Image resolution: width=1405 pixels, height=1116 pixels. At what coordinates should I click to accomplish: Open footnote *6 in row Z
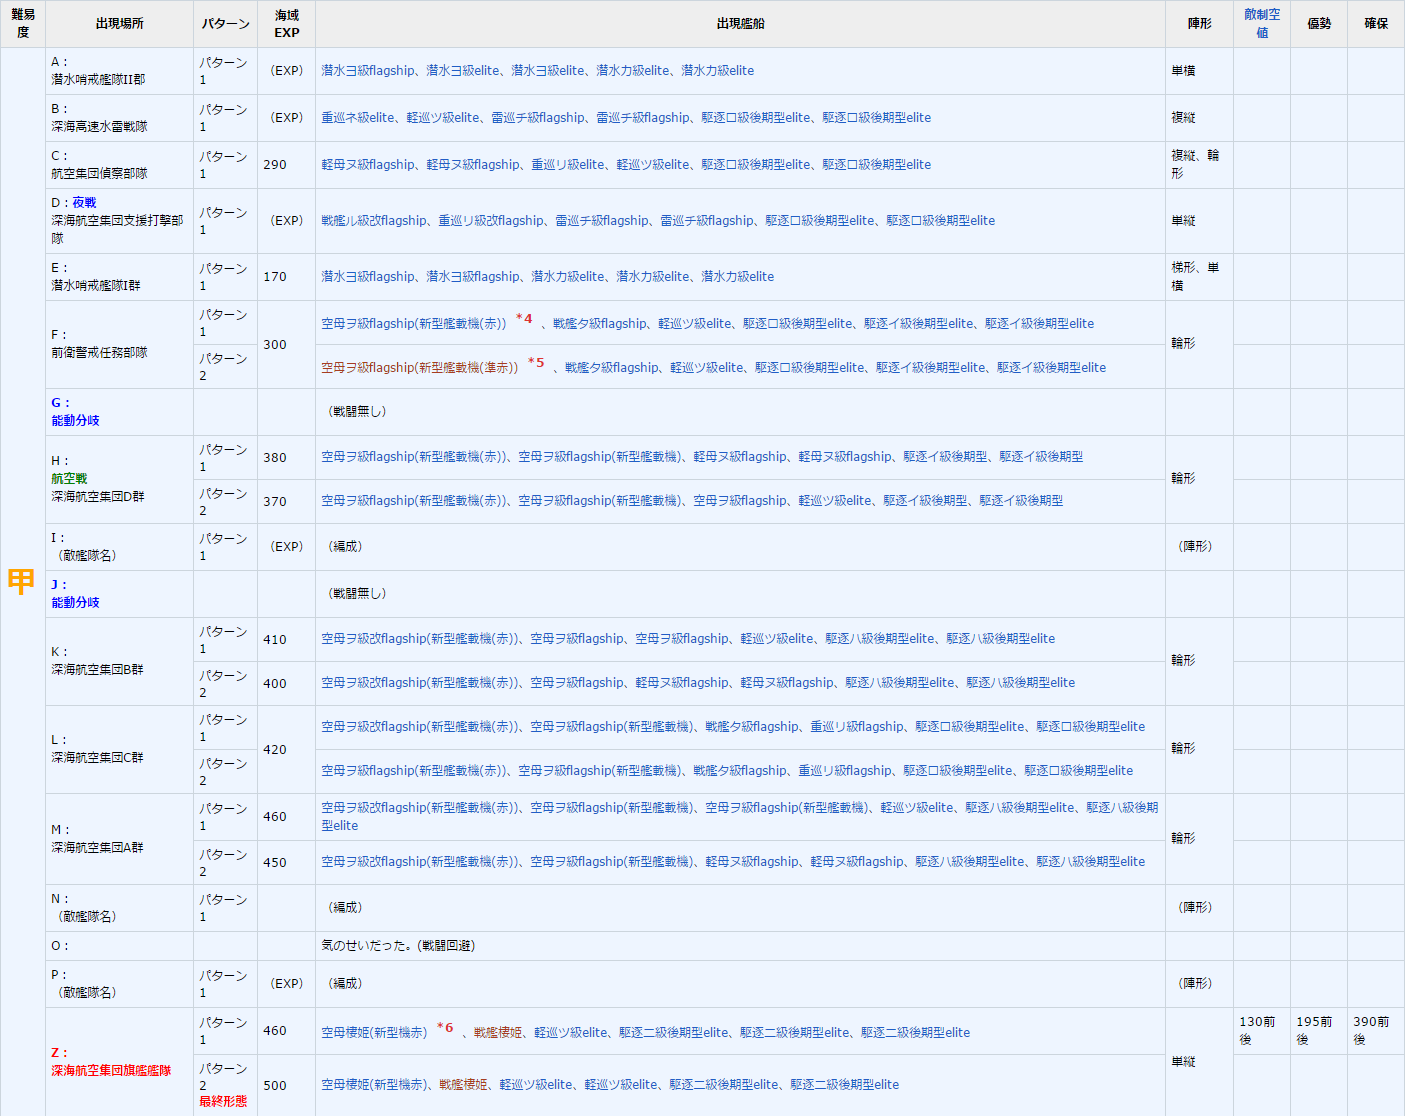(x=445, y=1028)
